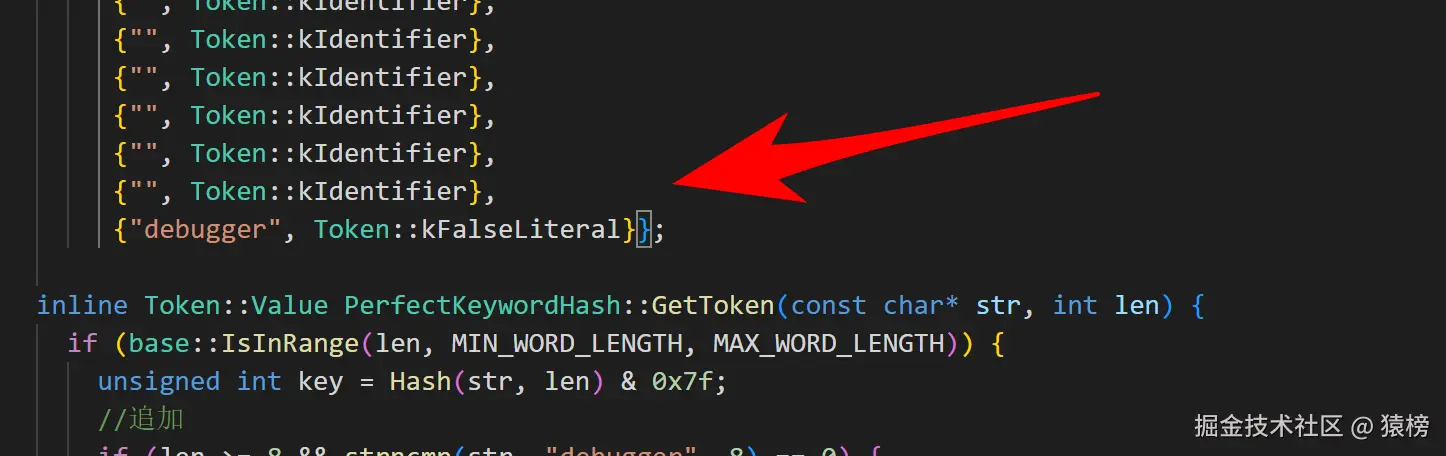Click the GetToken function name
This screenshot has width=1446, height=456.
[713, 306]
